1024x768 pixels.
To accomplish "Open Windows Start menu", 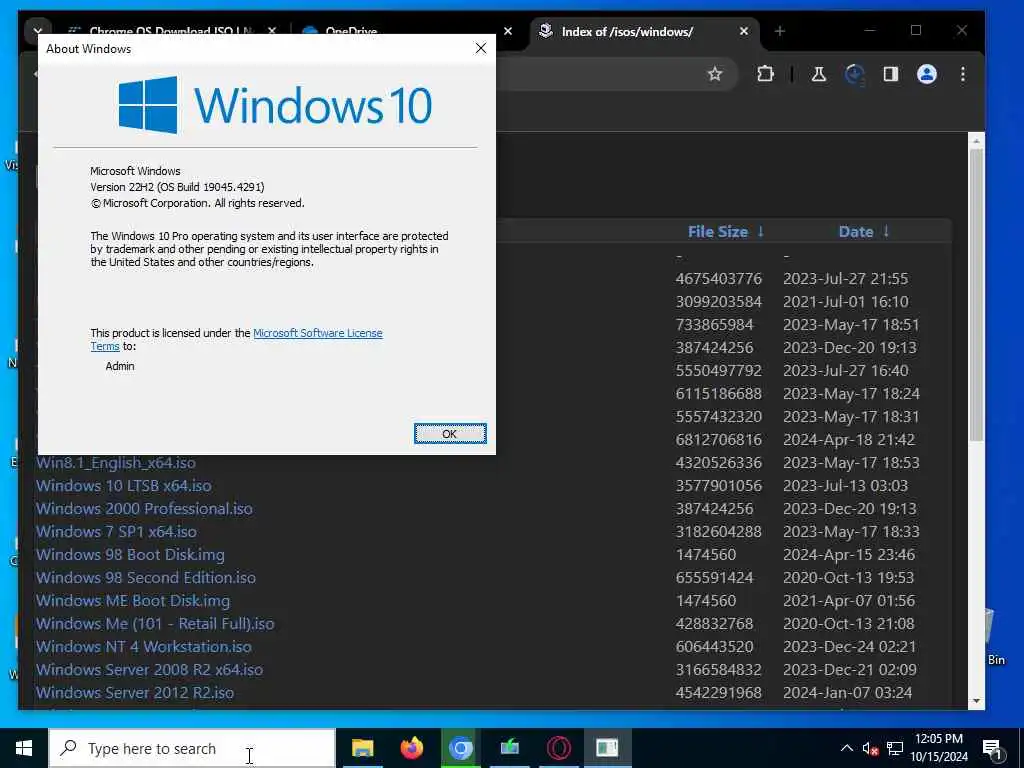I will tap(24, 748).
